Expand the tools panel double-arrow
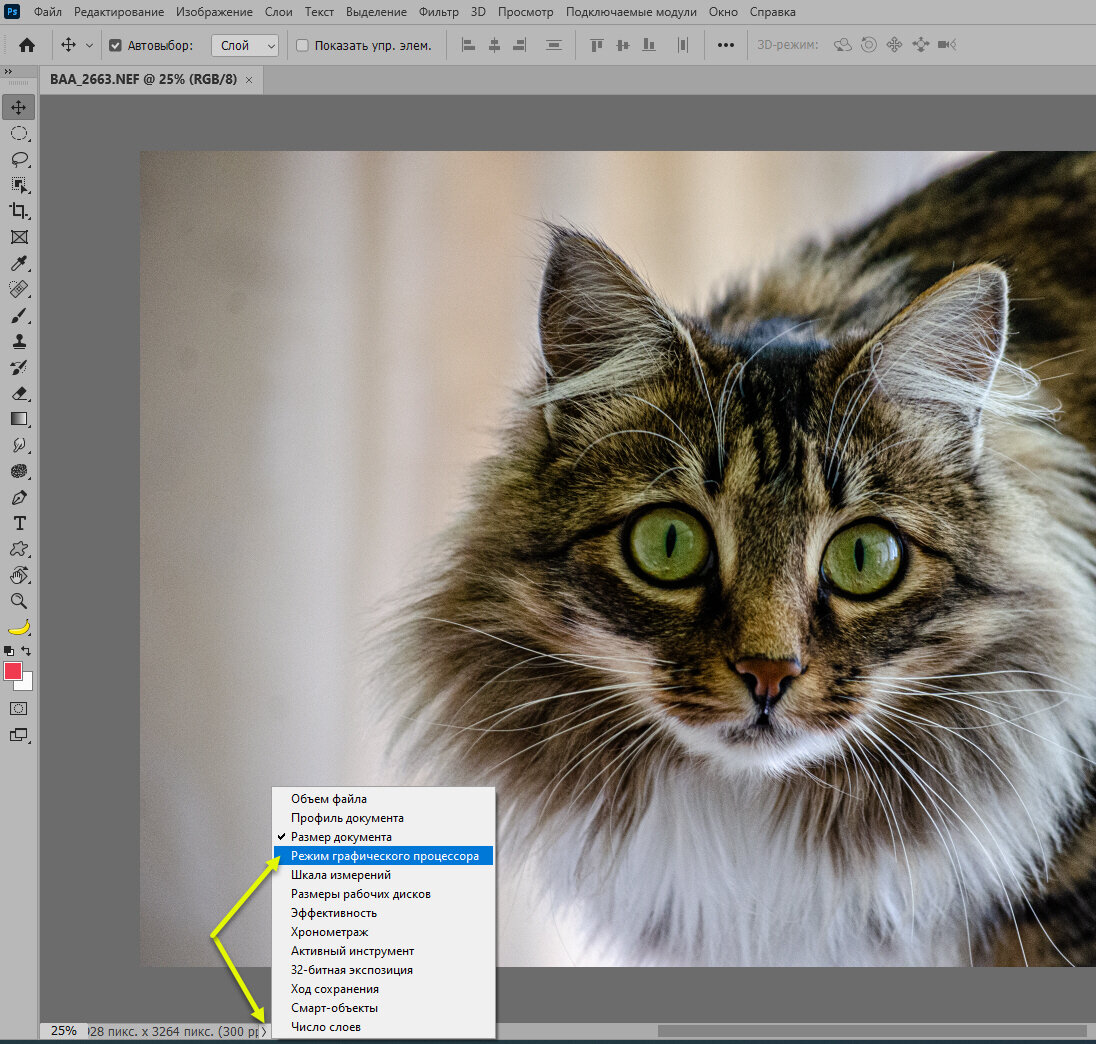 click(8, 72)
